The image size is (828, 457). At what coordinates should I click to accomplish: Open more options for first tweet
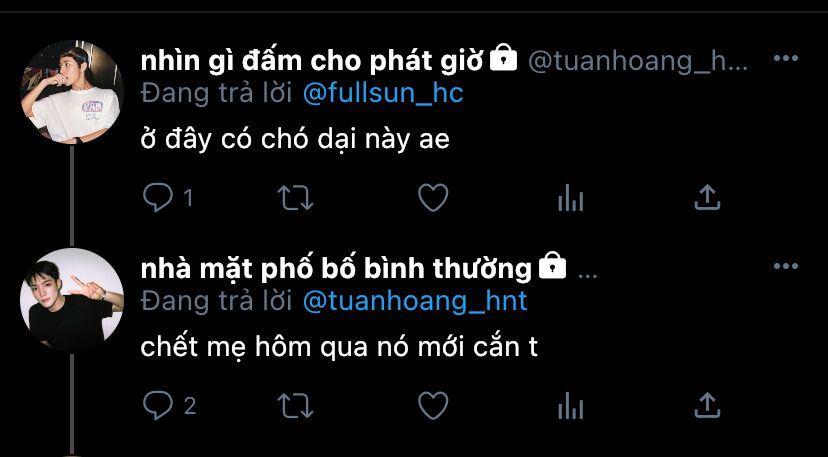coord(786,58)
